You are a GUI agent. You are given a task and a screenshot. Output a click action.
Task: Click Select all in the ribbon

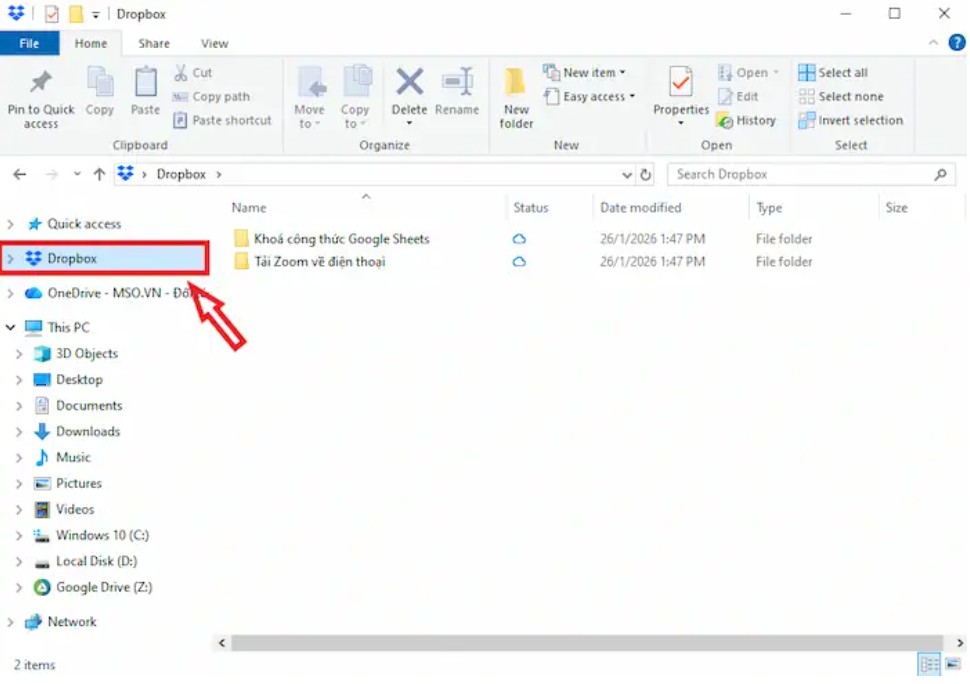click(833, 73)
